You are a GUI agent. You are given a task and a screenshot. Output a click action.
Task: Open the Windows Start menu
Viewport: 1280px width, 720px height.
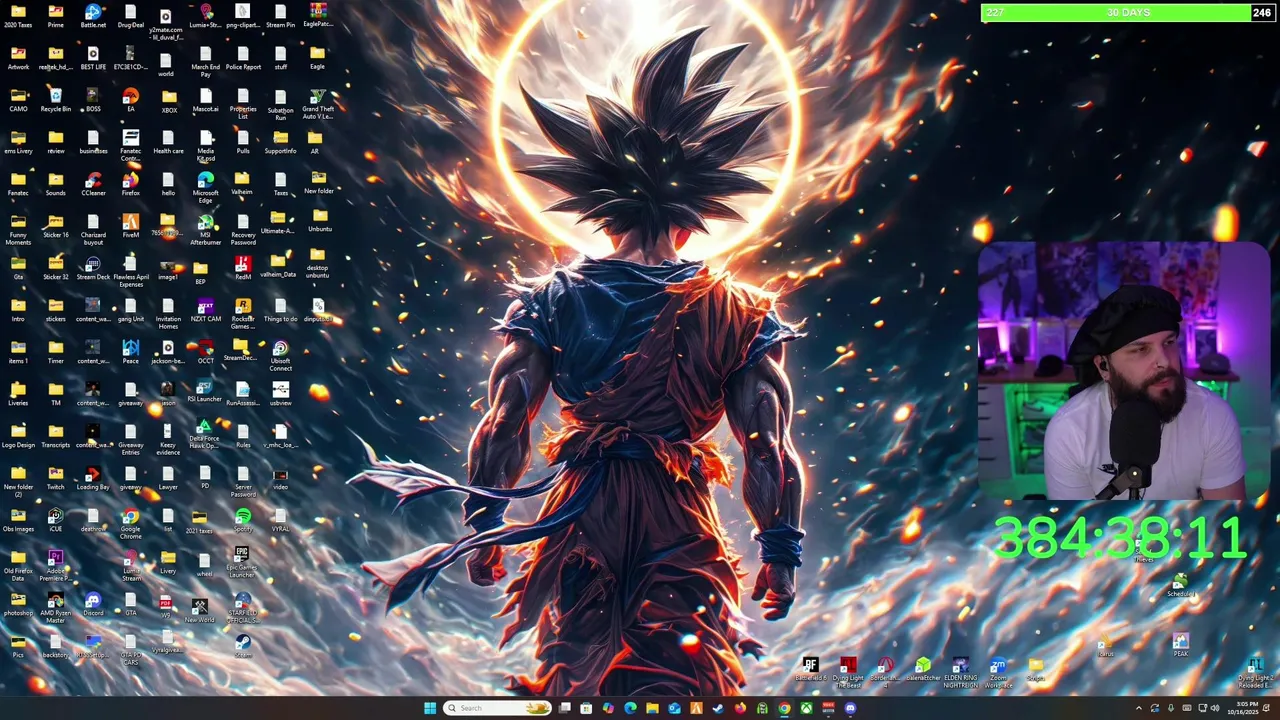[430, 708]
